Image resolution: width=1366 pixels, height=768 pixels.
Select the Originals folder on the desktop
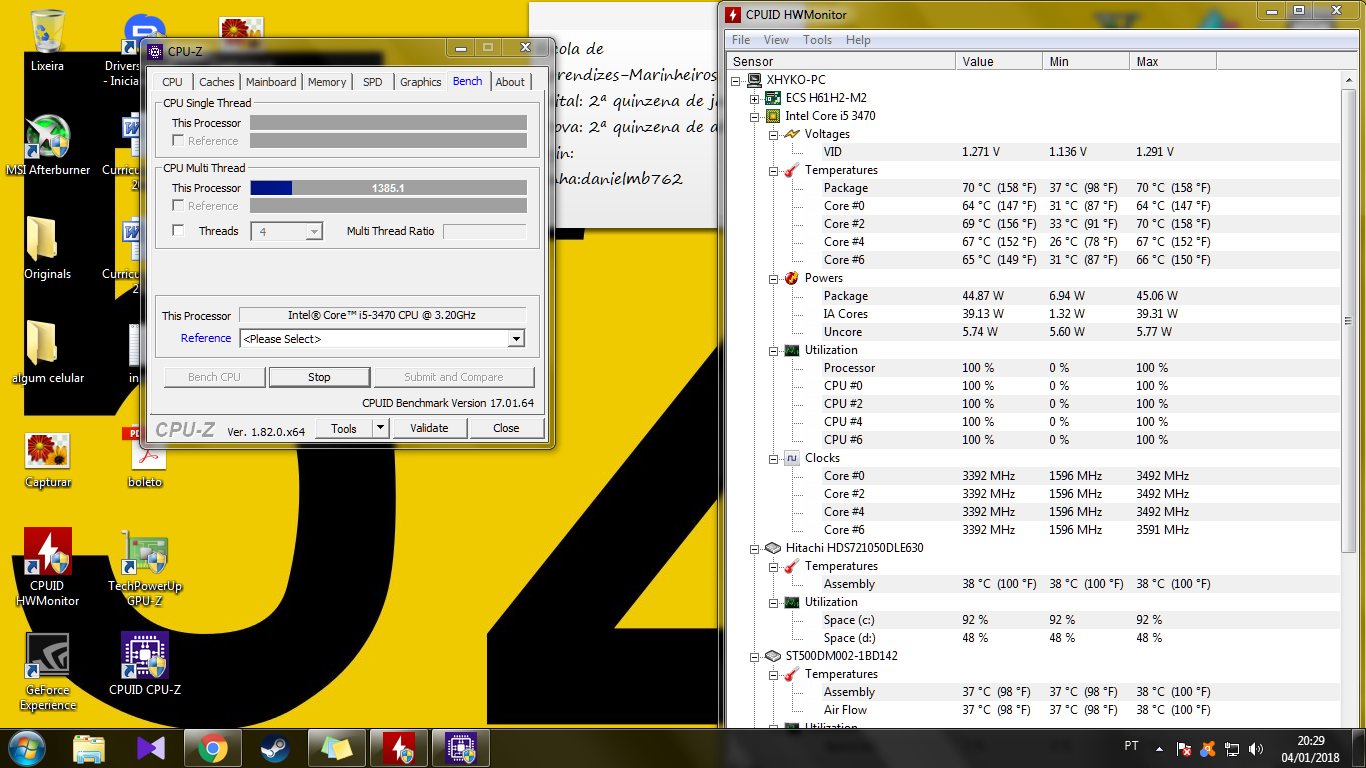point(47,249)
